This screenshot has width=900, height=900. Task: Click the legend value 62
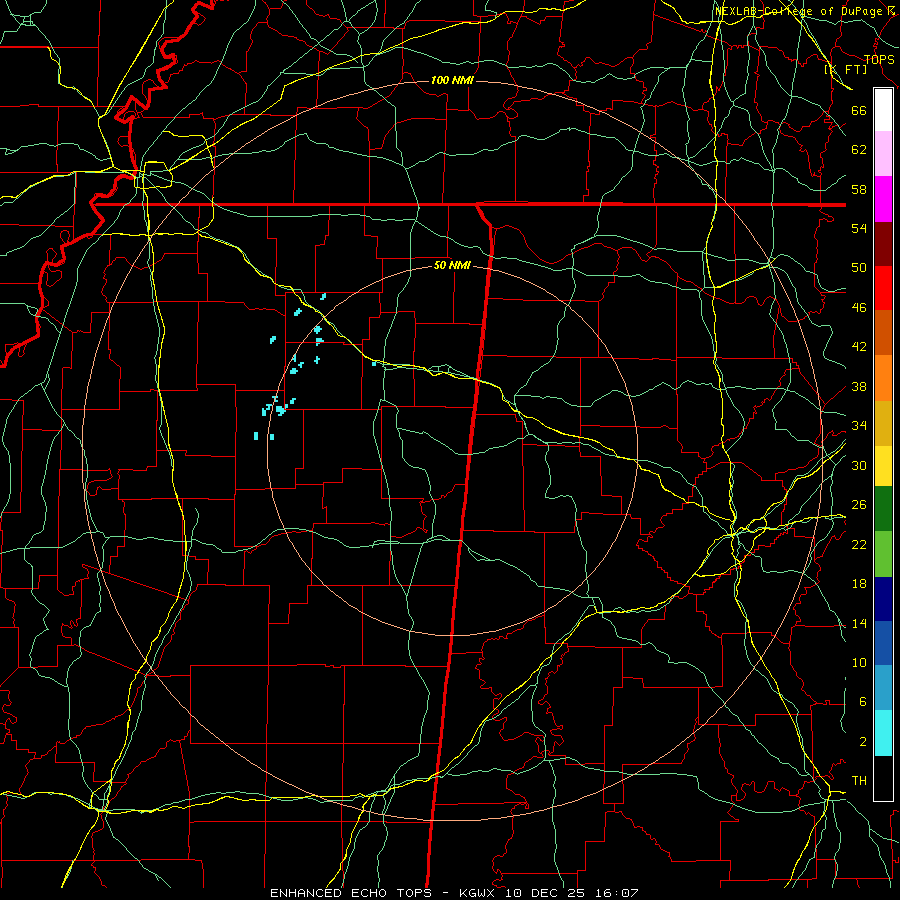pos(859,150)
